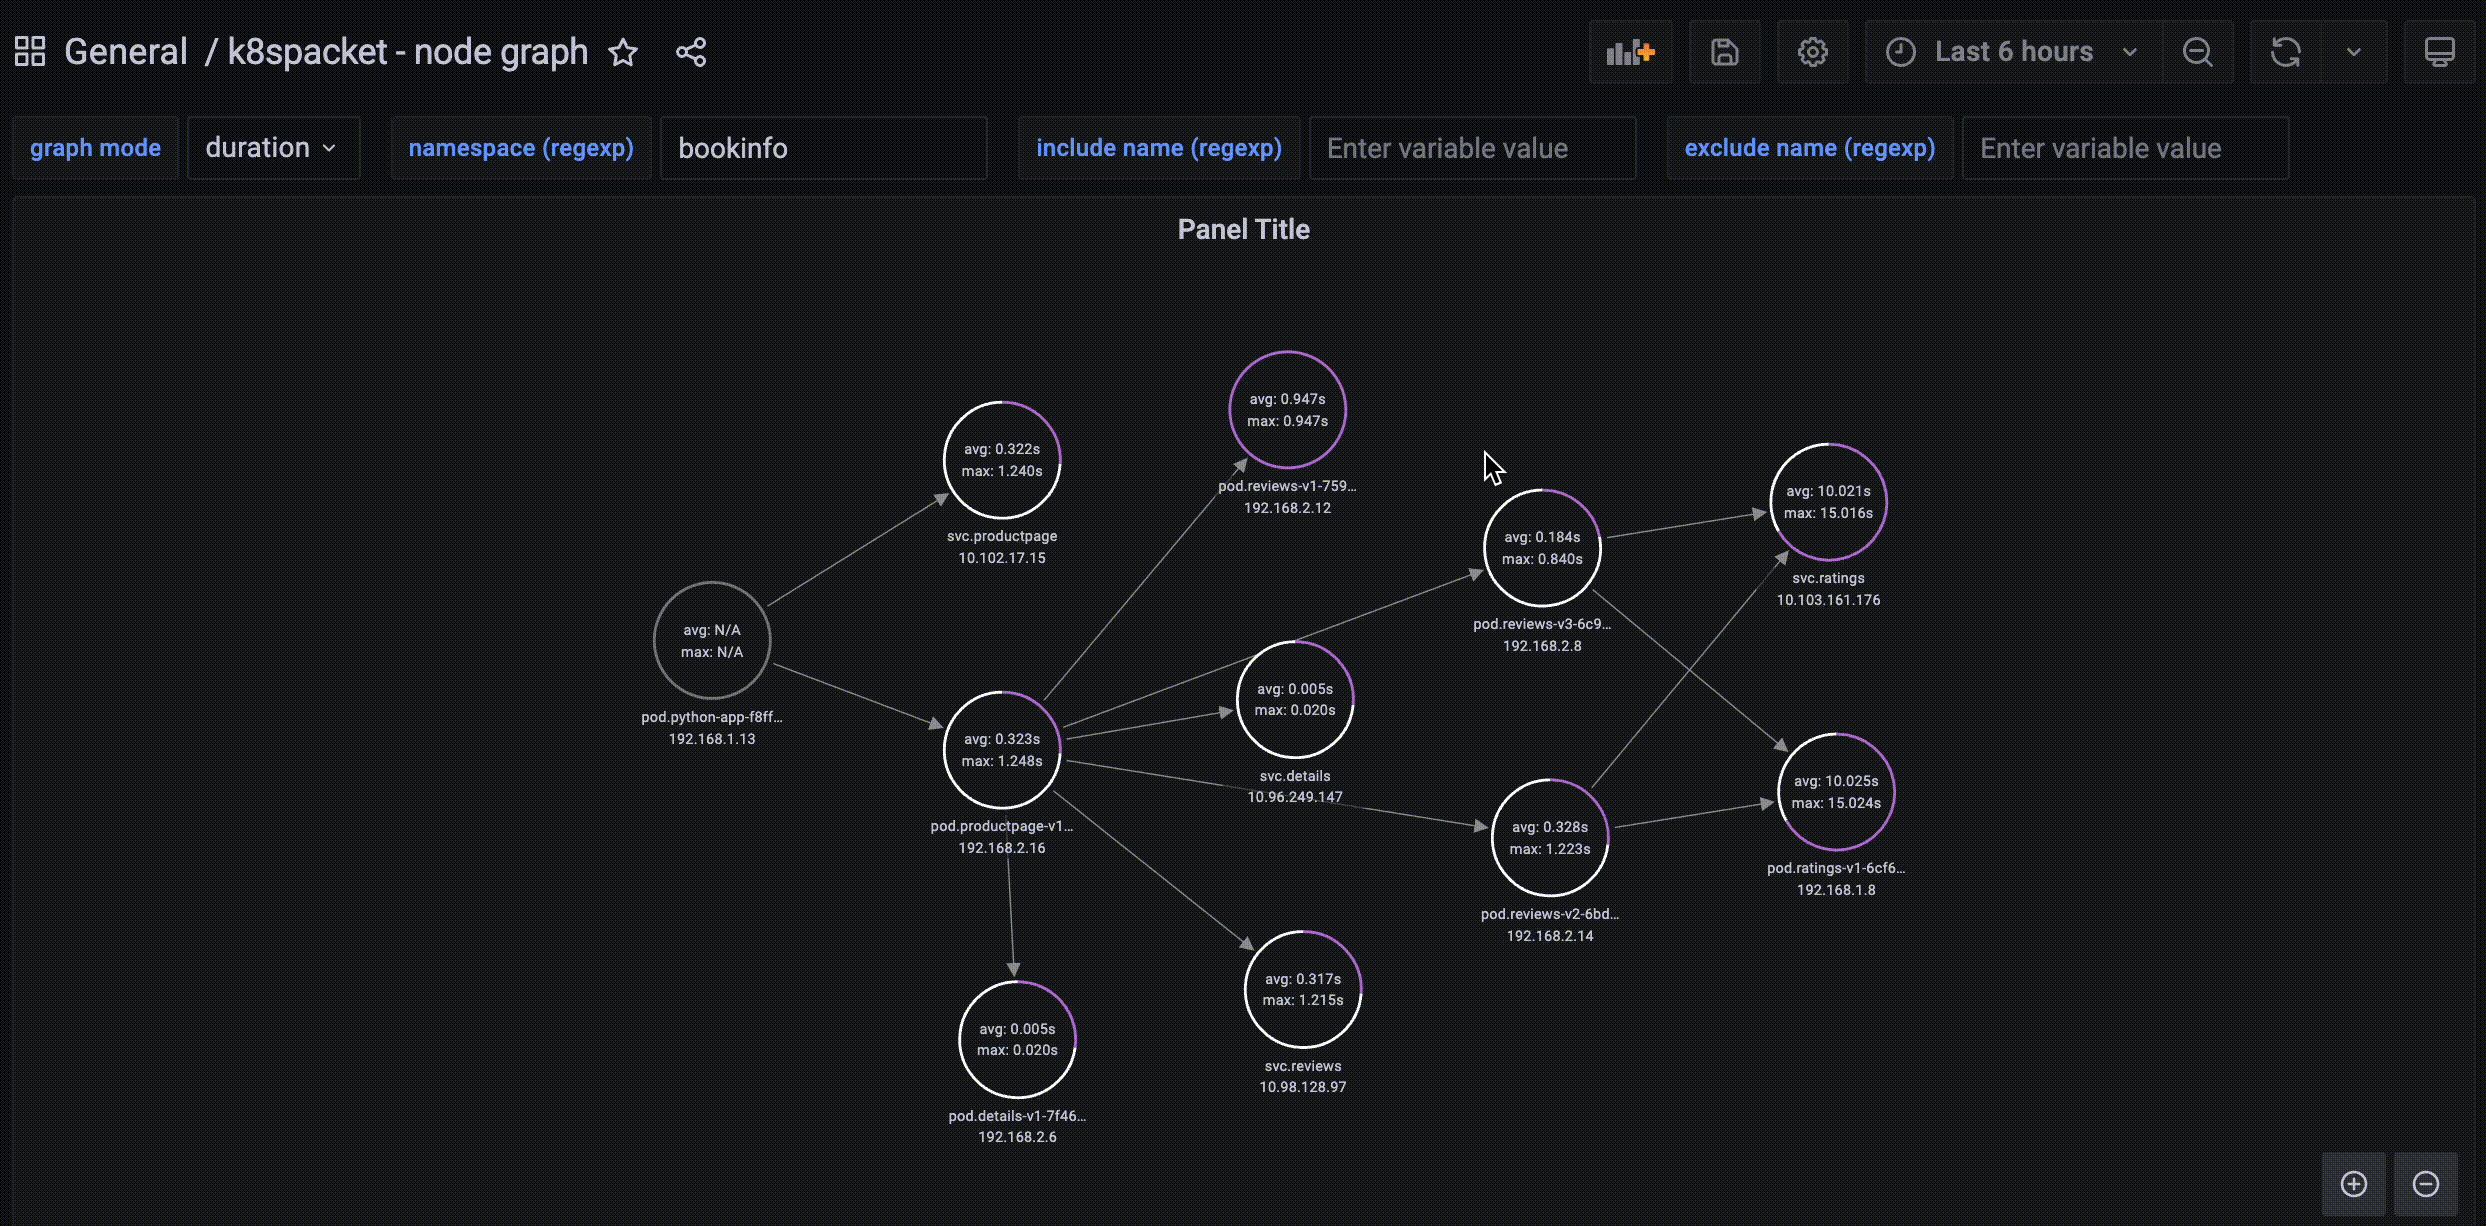Click the pod.productpage-v1 node

point(1002,750)
